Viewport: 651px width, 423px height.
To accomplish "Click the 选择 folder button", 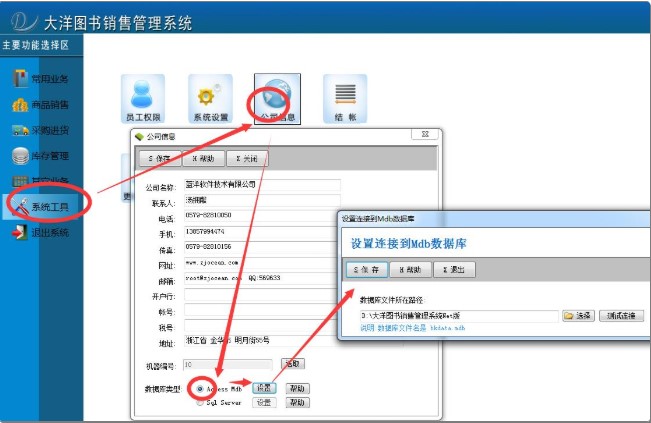I will coord(578,316).
